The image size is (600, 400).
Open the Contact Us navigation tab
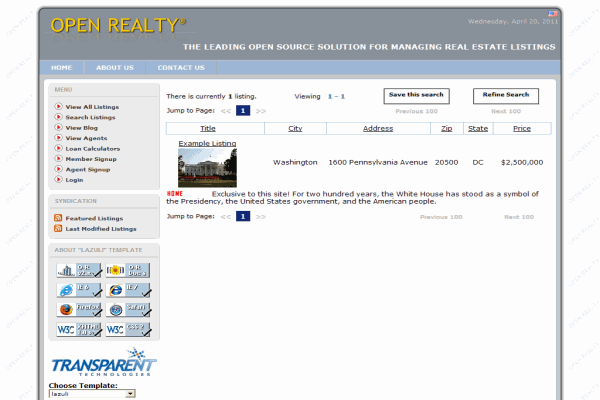click(x=181, y=67)
